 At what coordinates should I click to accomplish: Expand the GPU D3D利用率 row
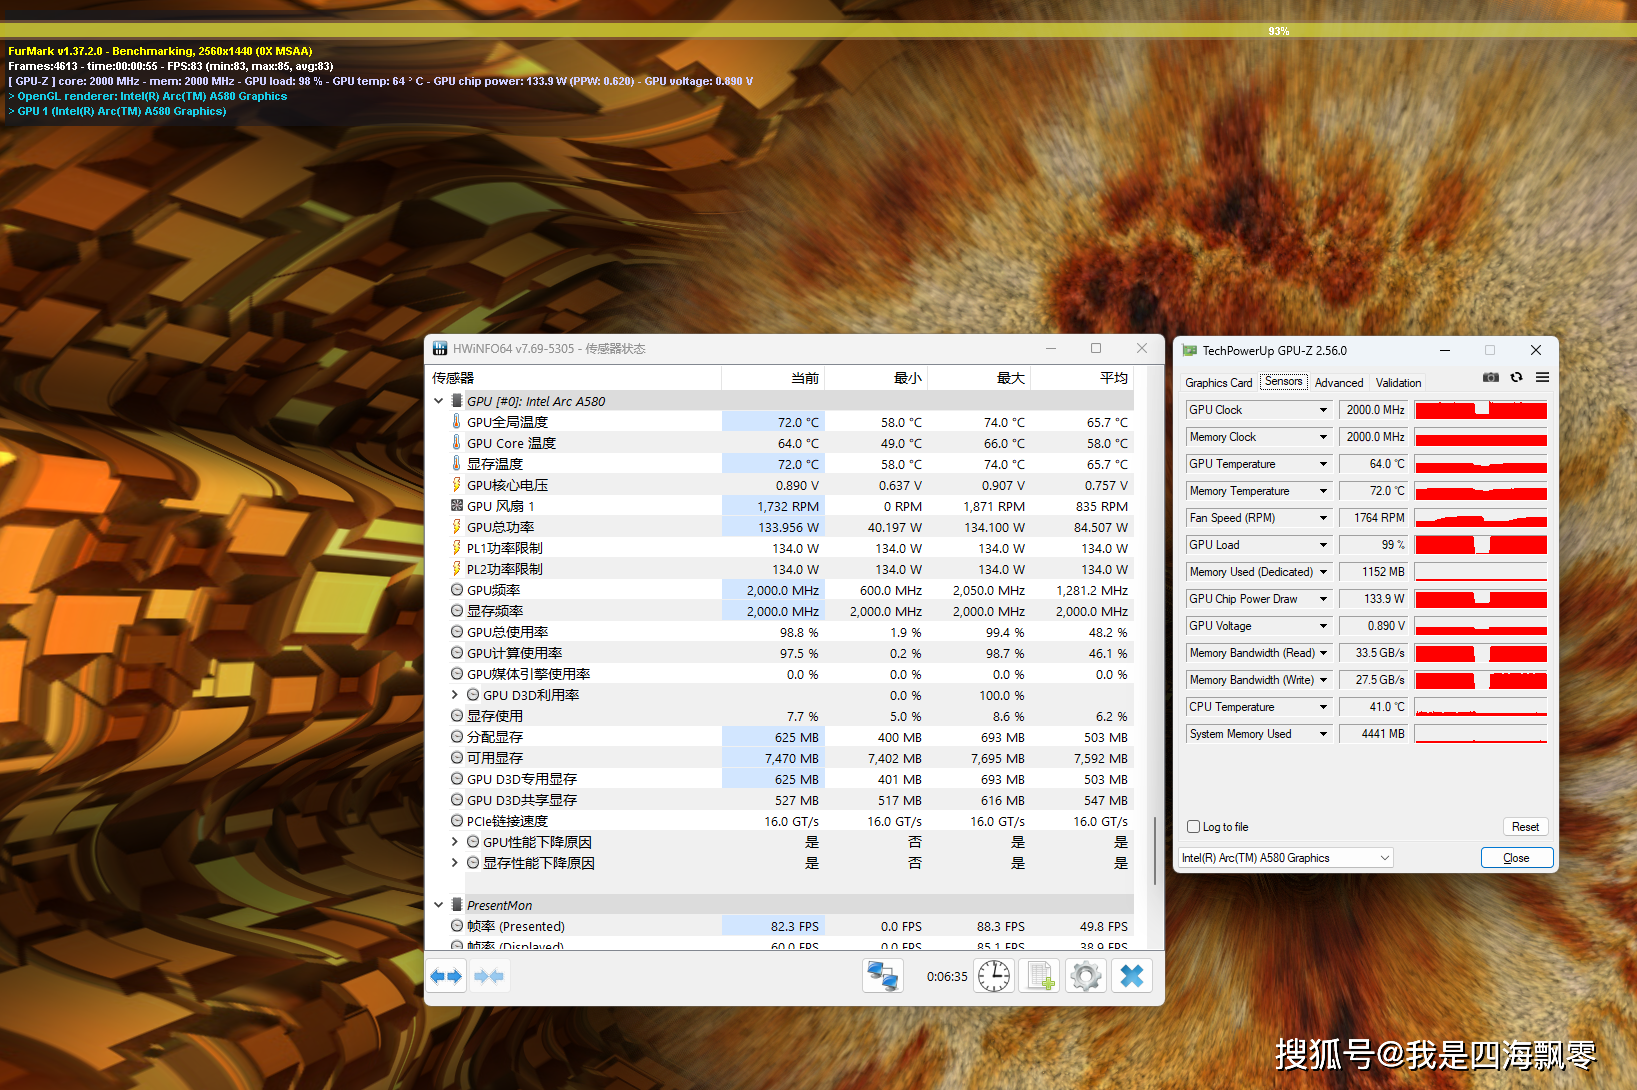pyautogui.click(x=455, y=695)
